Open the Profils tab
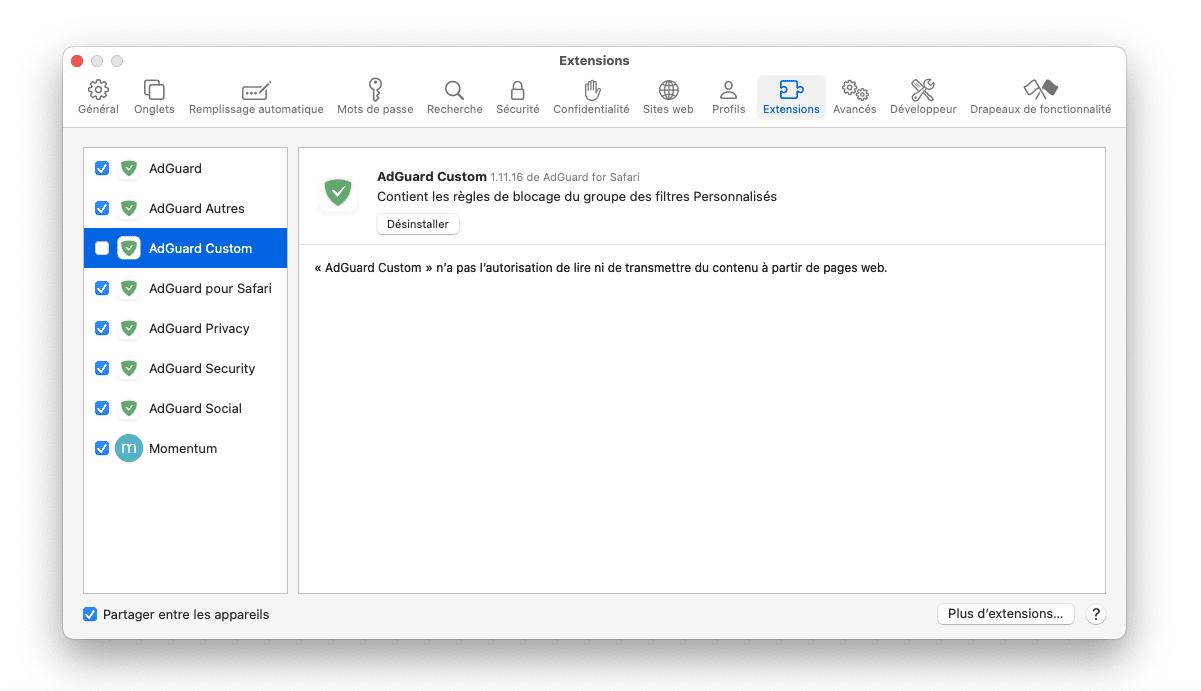This screenshot has width=1201, height=691. point(728,97)
